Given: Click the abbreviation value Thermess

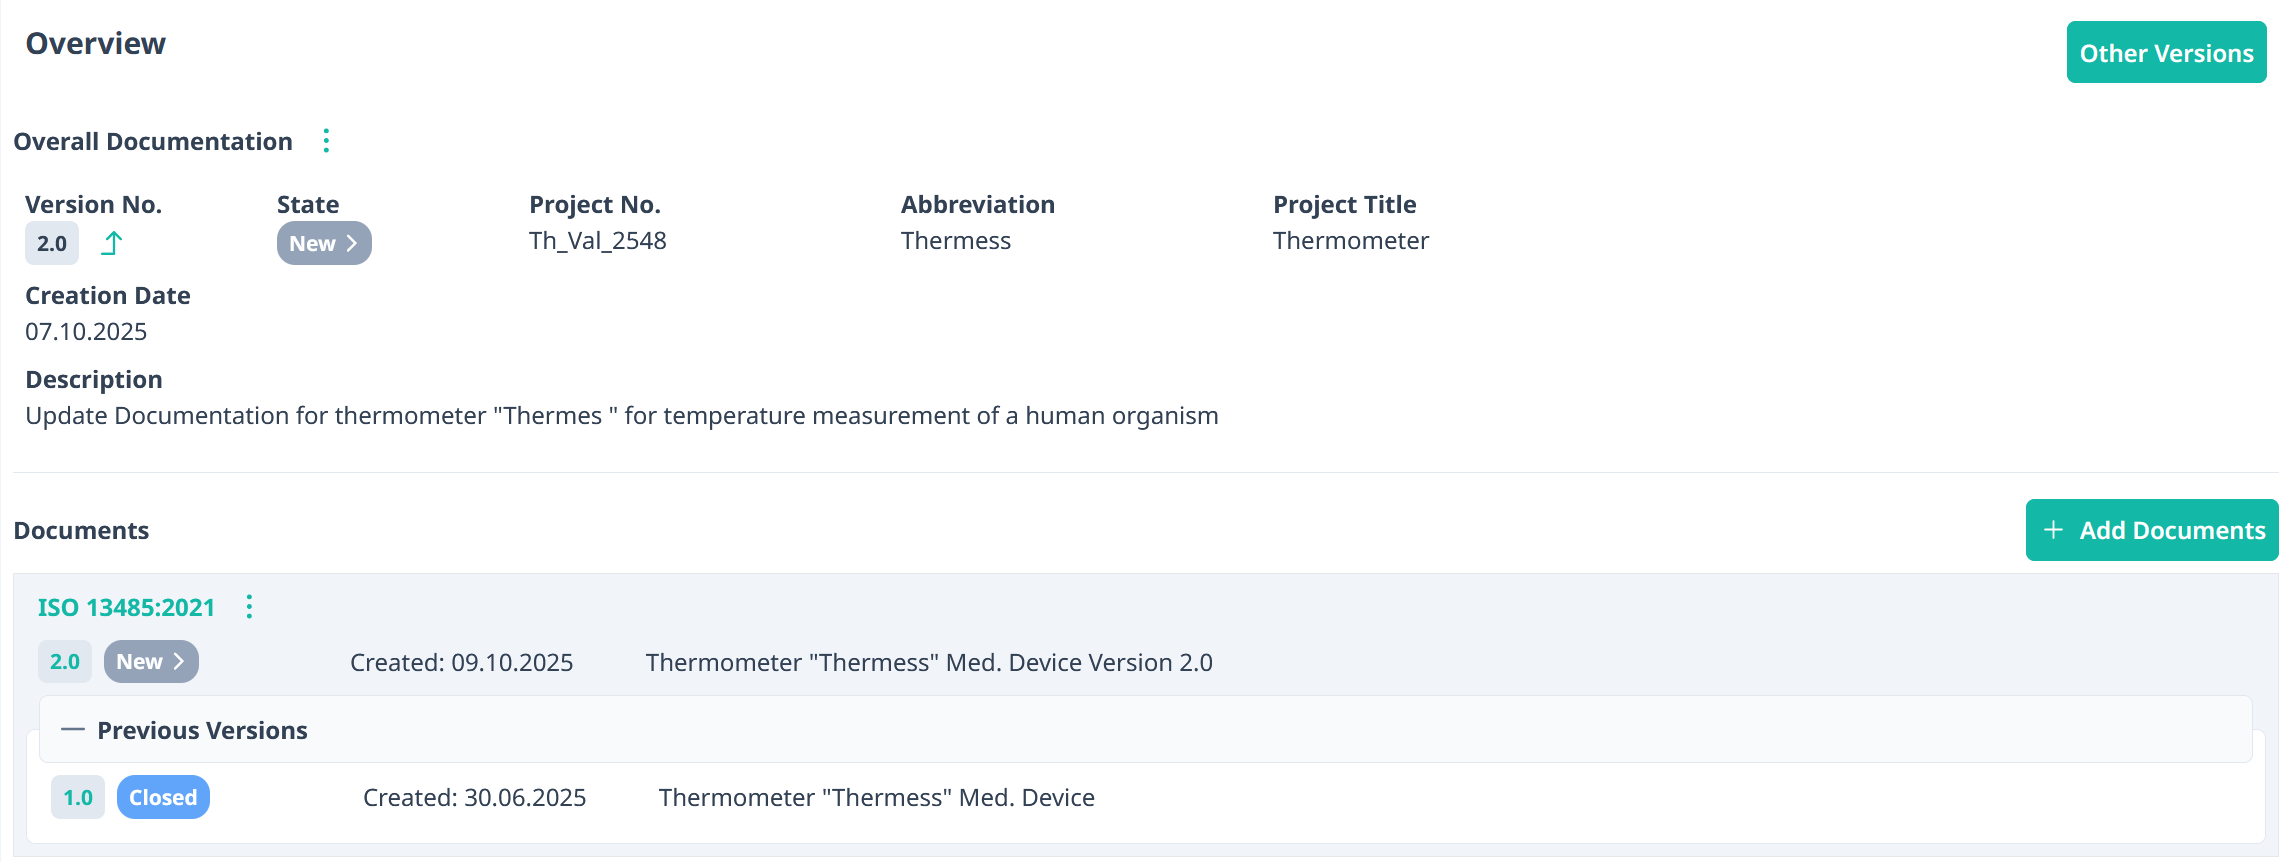Looking at the screenshot, I should pyautogui.click(x=955, y=241).
